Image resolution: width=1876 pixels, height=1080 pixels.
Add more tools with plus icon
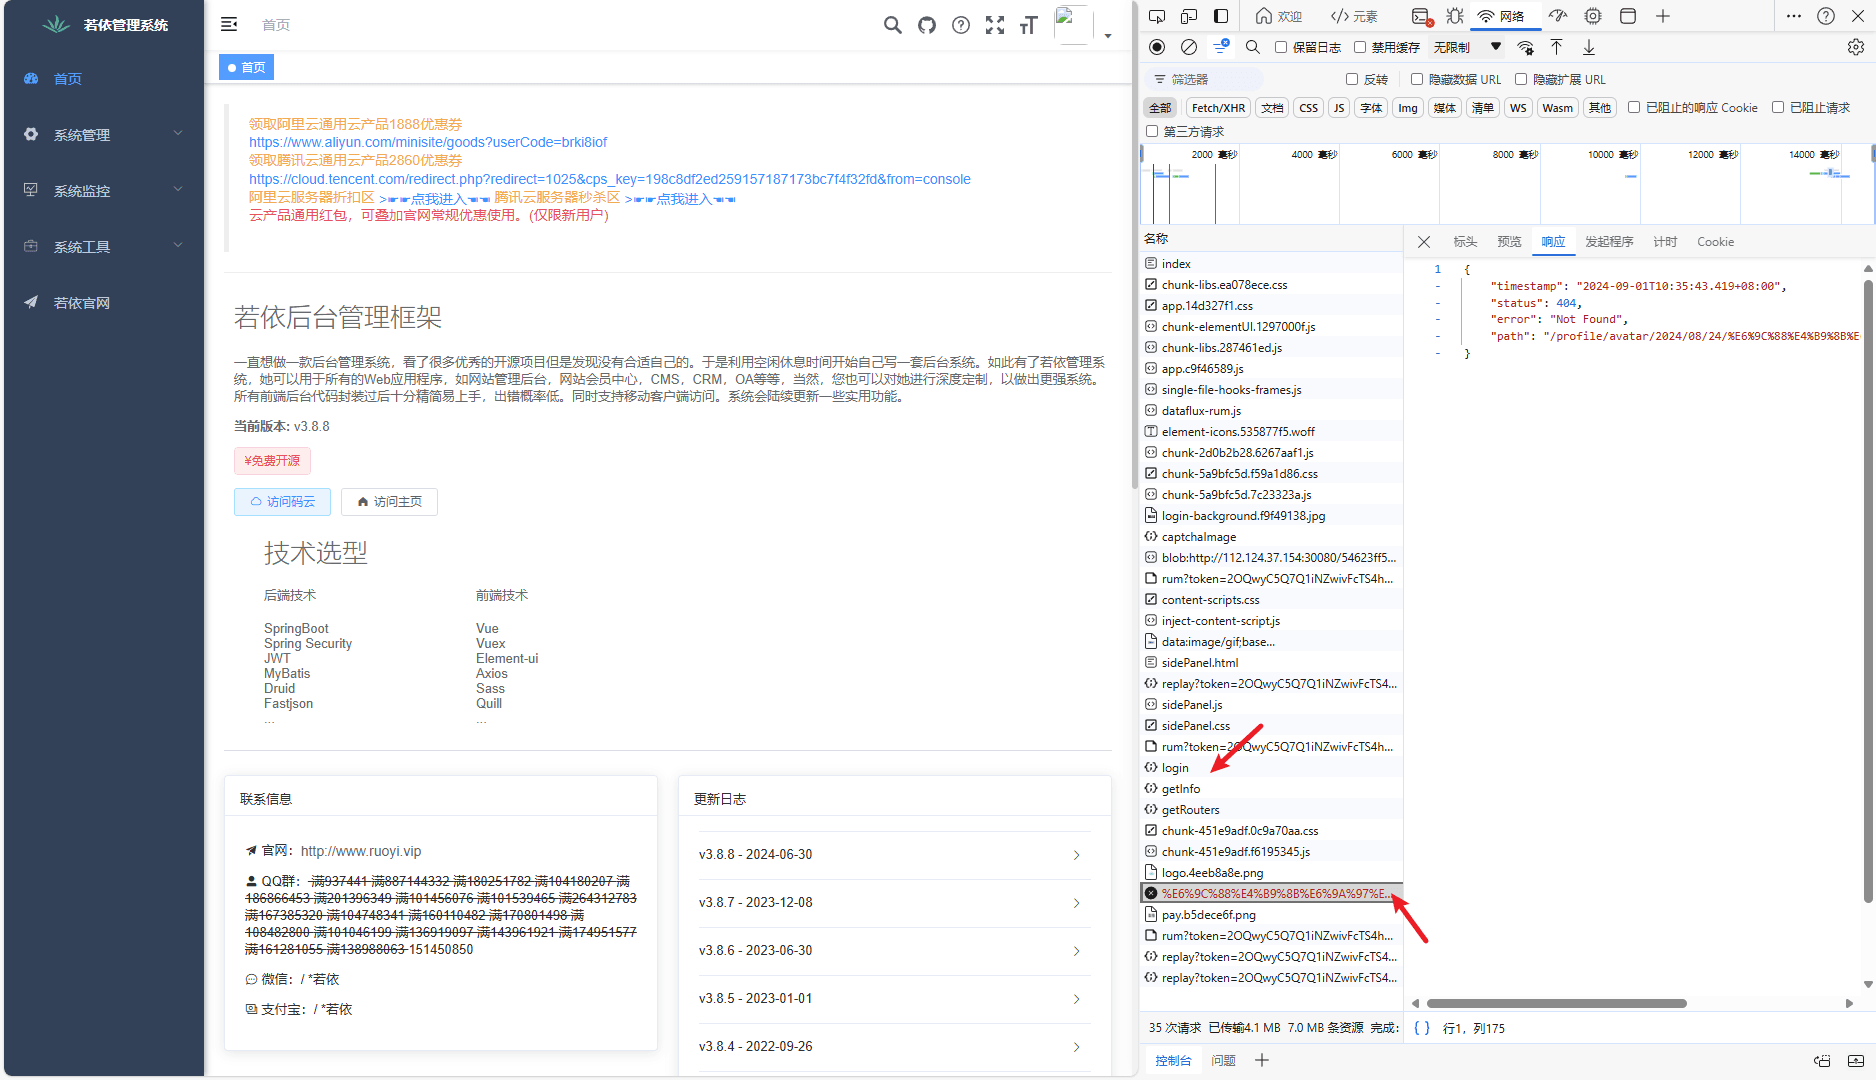pyautogui.click(x=1663, y=16)
